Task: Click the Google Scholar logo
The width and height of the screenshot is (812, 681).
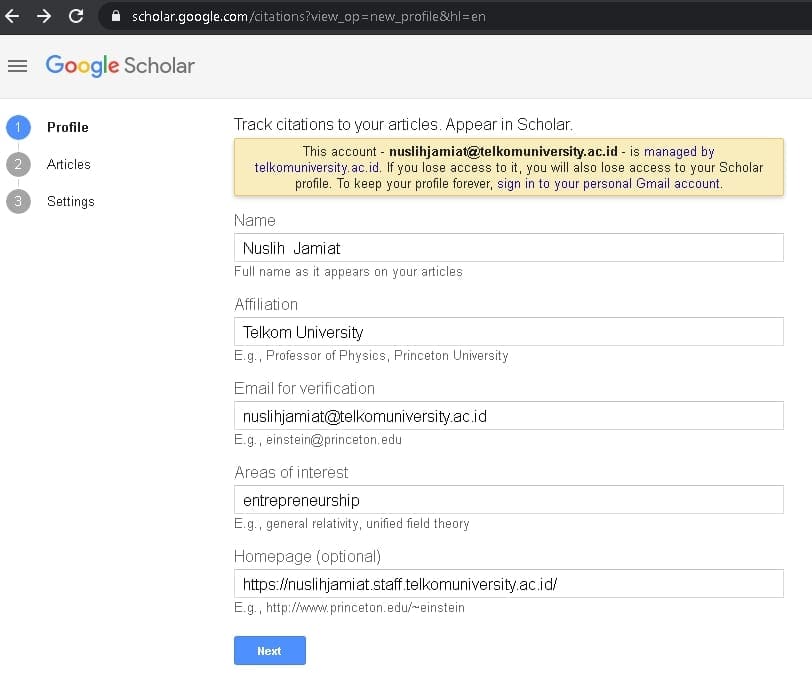Action: (120, 66)
